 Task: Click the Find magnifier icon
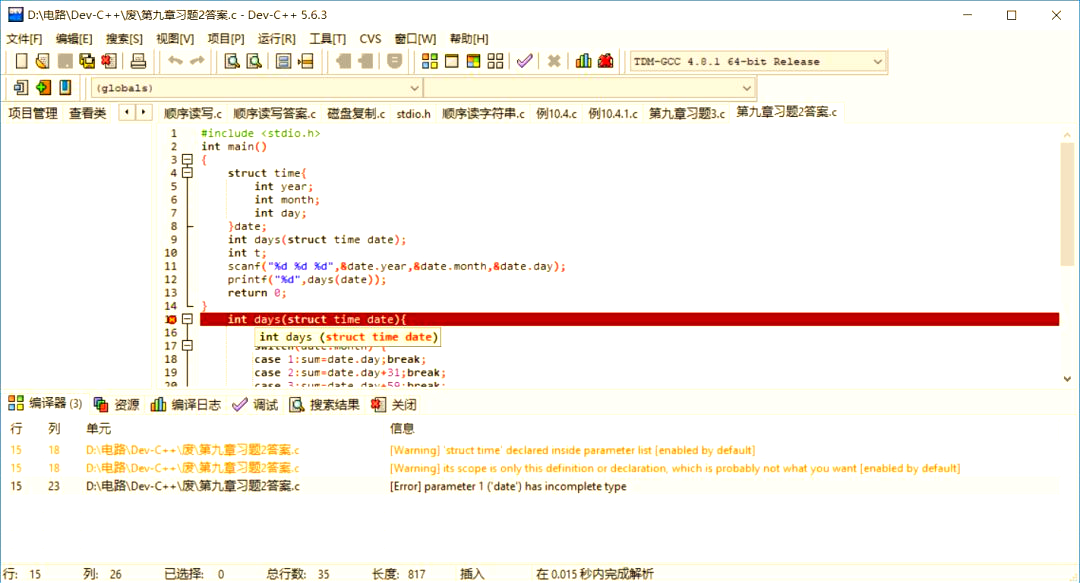[232, 61]
